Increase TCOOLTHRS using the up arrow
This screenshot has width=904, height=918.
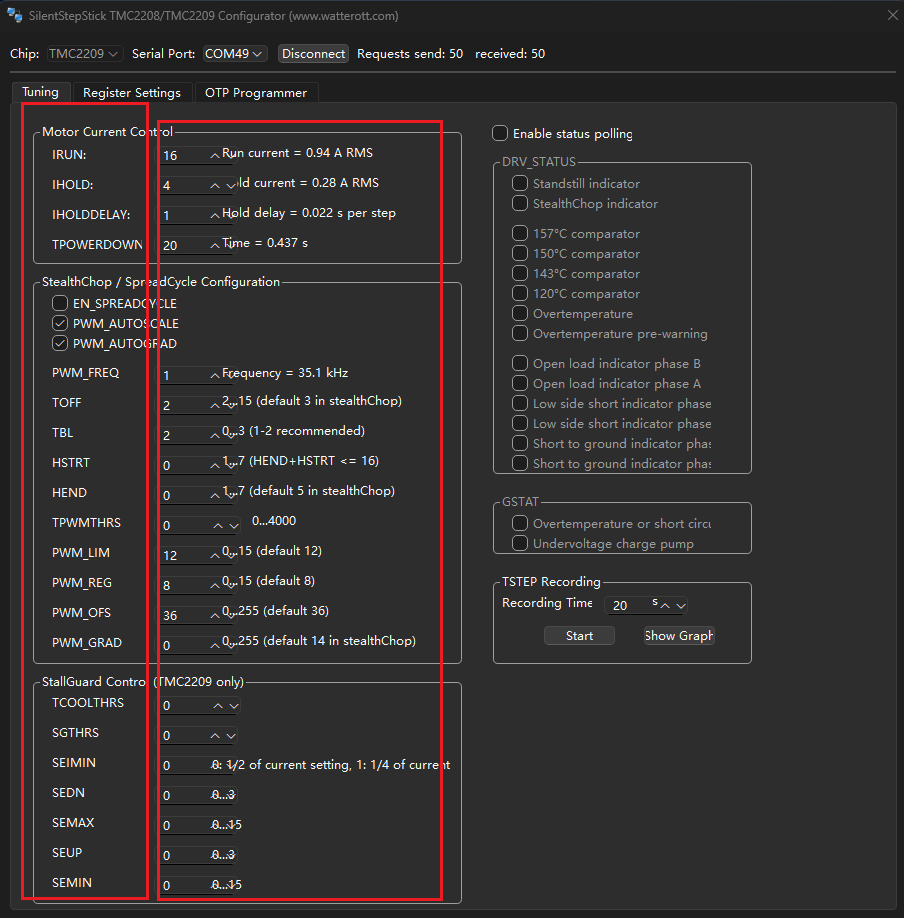tap(218, 705)
